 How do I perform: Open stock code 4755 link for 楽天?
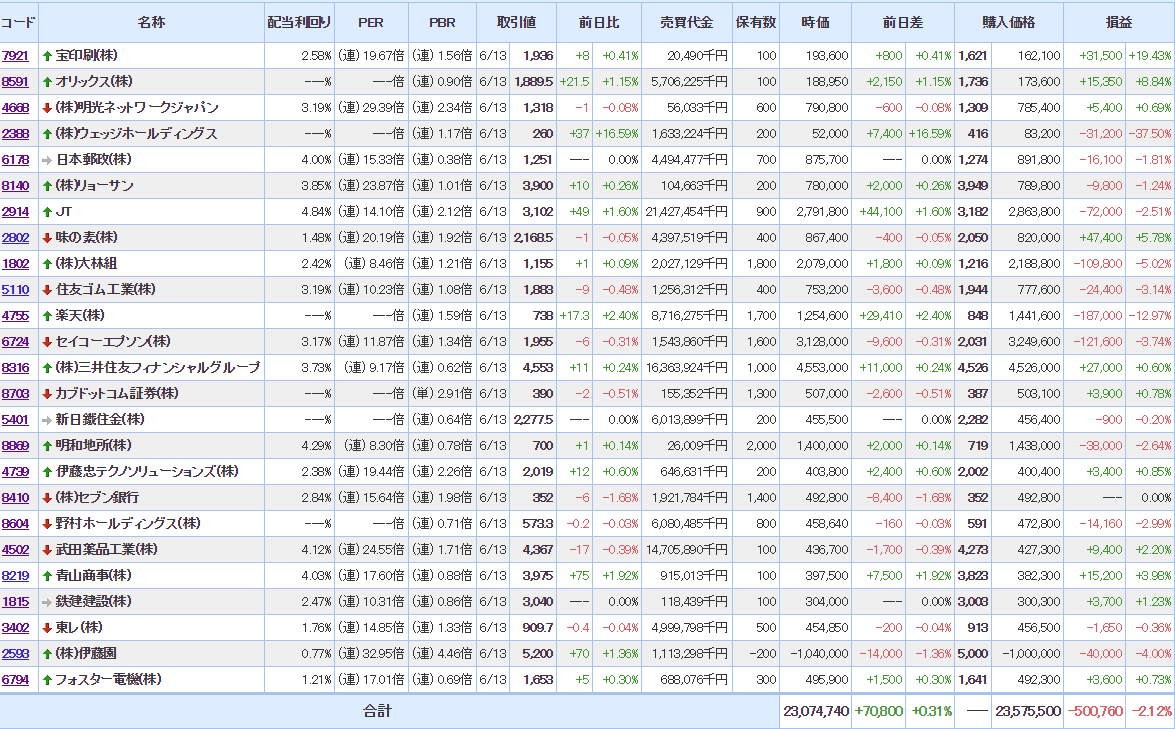[x=16, y=315]
